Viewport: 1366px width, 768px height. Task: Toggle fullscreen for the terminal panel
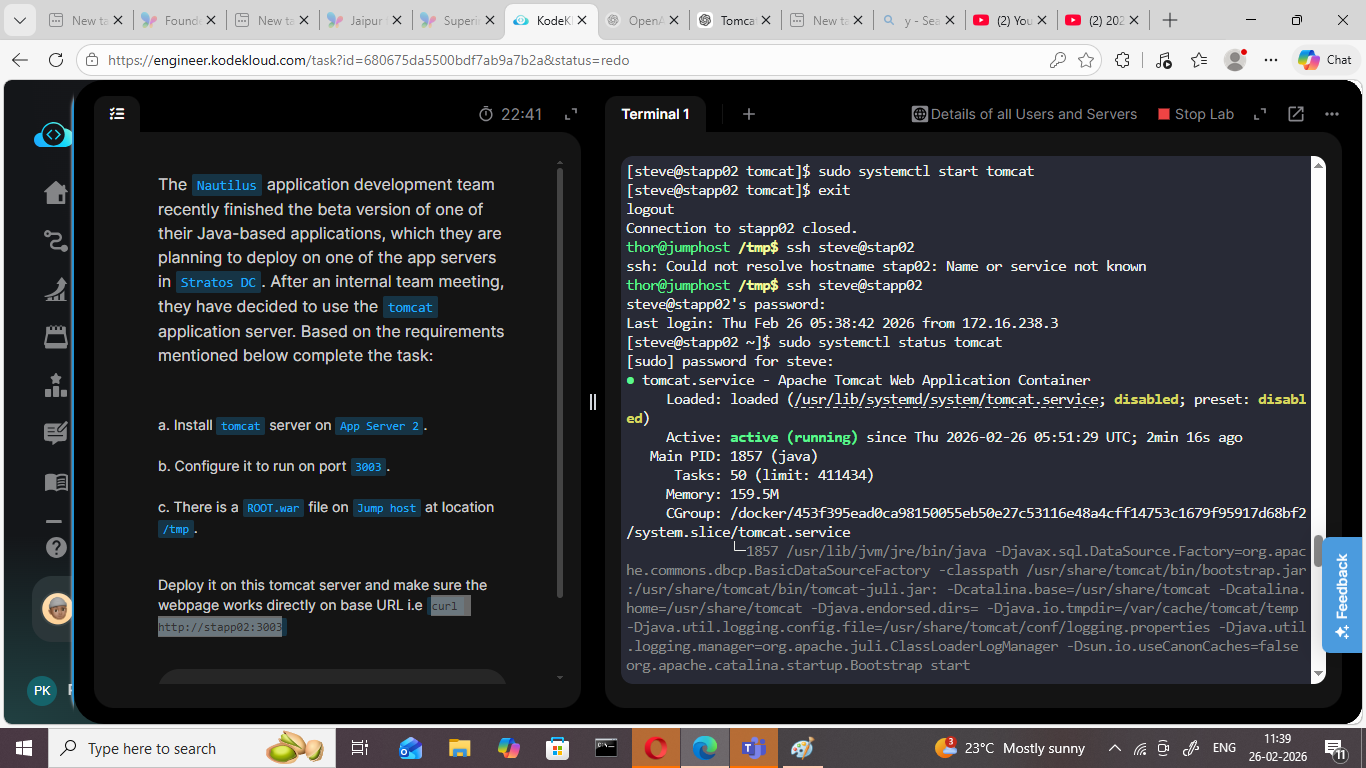pos(1260,114)
